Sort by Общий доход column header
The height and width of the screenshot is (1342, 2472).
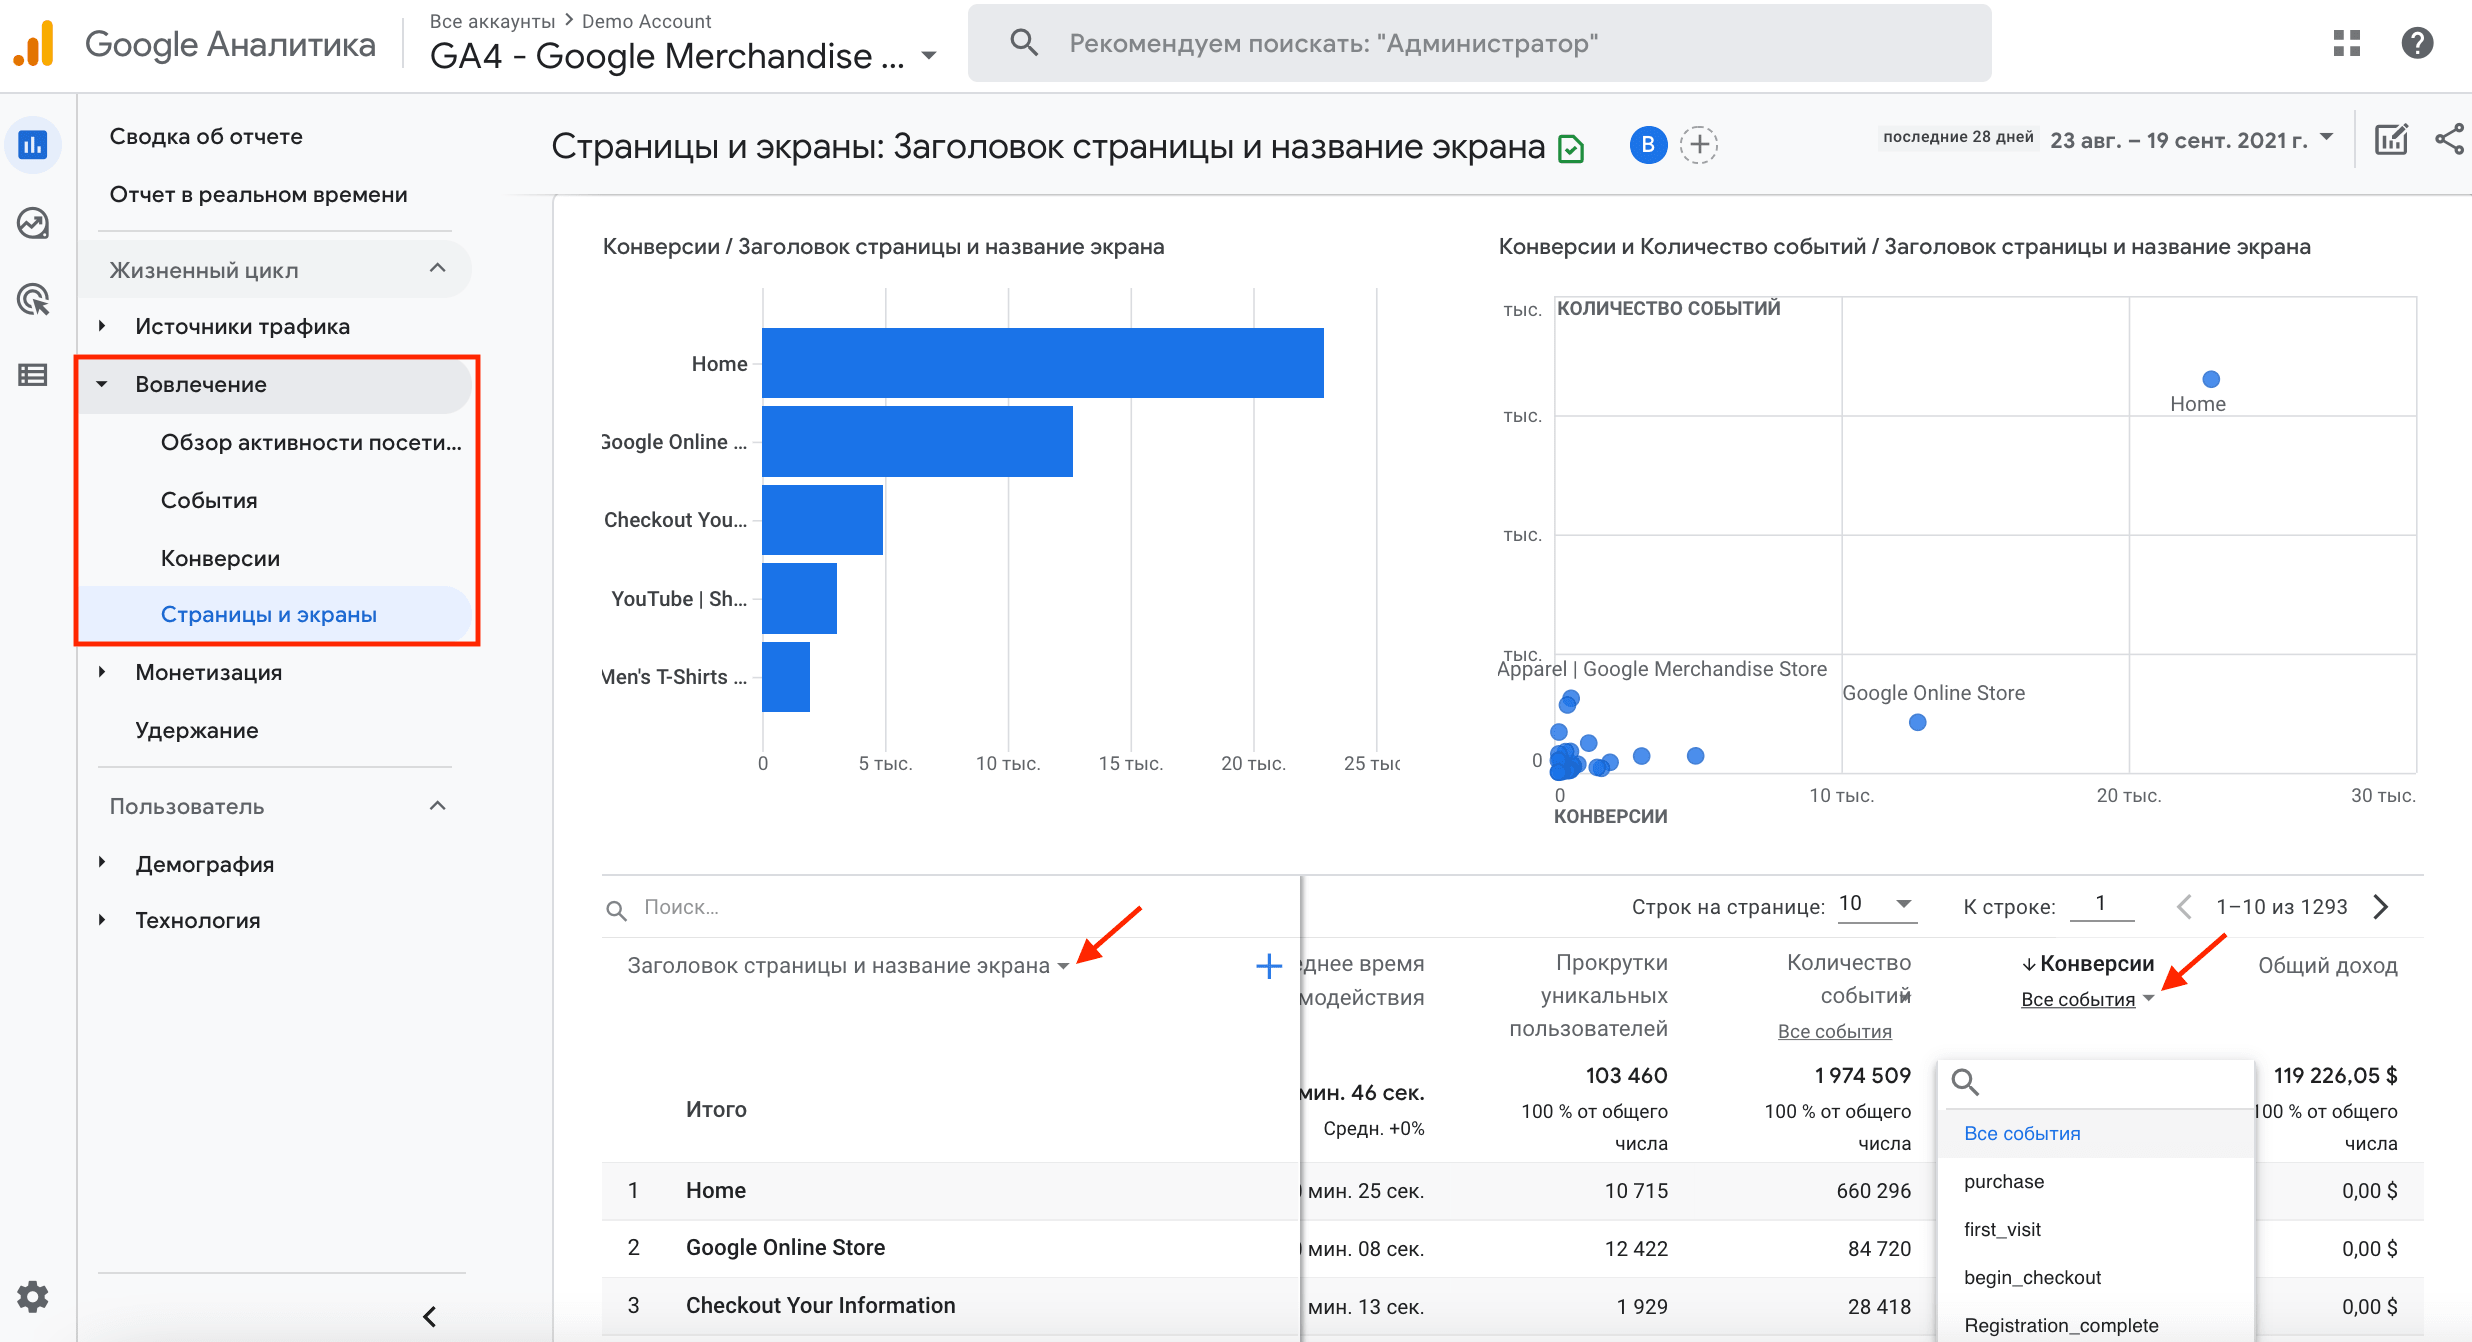[x=2327, y=965]
